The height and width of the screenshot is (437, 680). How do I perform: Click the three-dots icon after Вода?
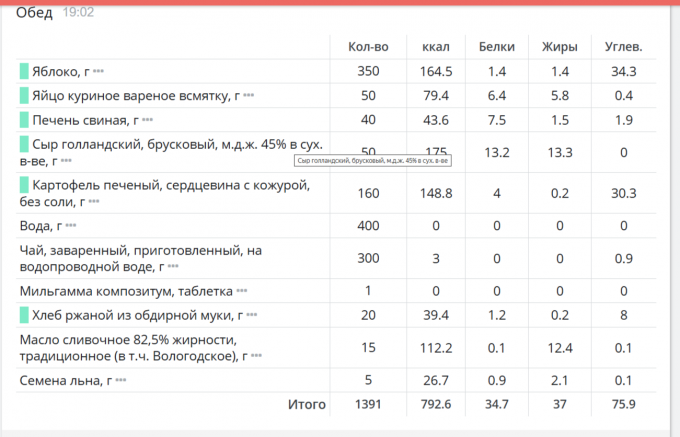70,227
